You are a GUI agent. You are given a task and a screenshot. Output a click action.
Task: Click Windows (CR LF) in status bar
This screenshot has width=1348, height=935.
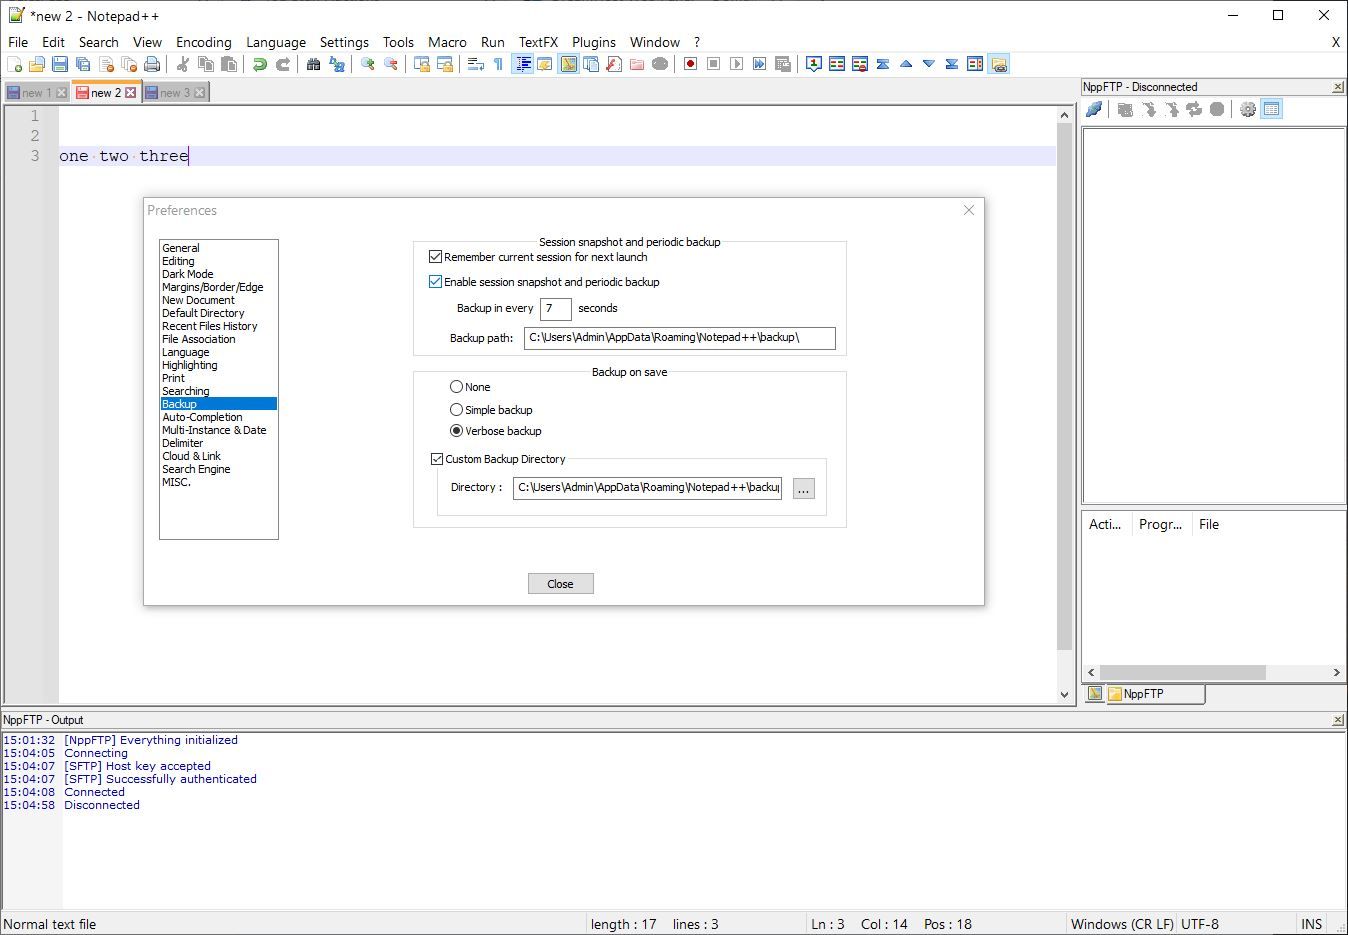point(1122,924)
